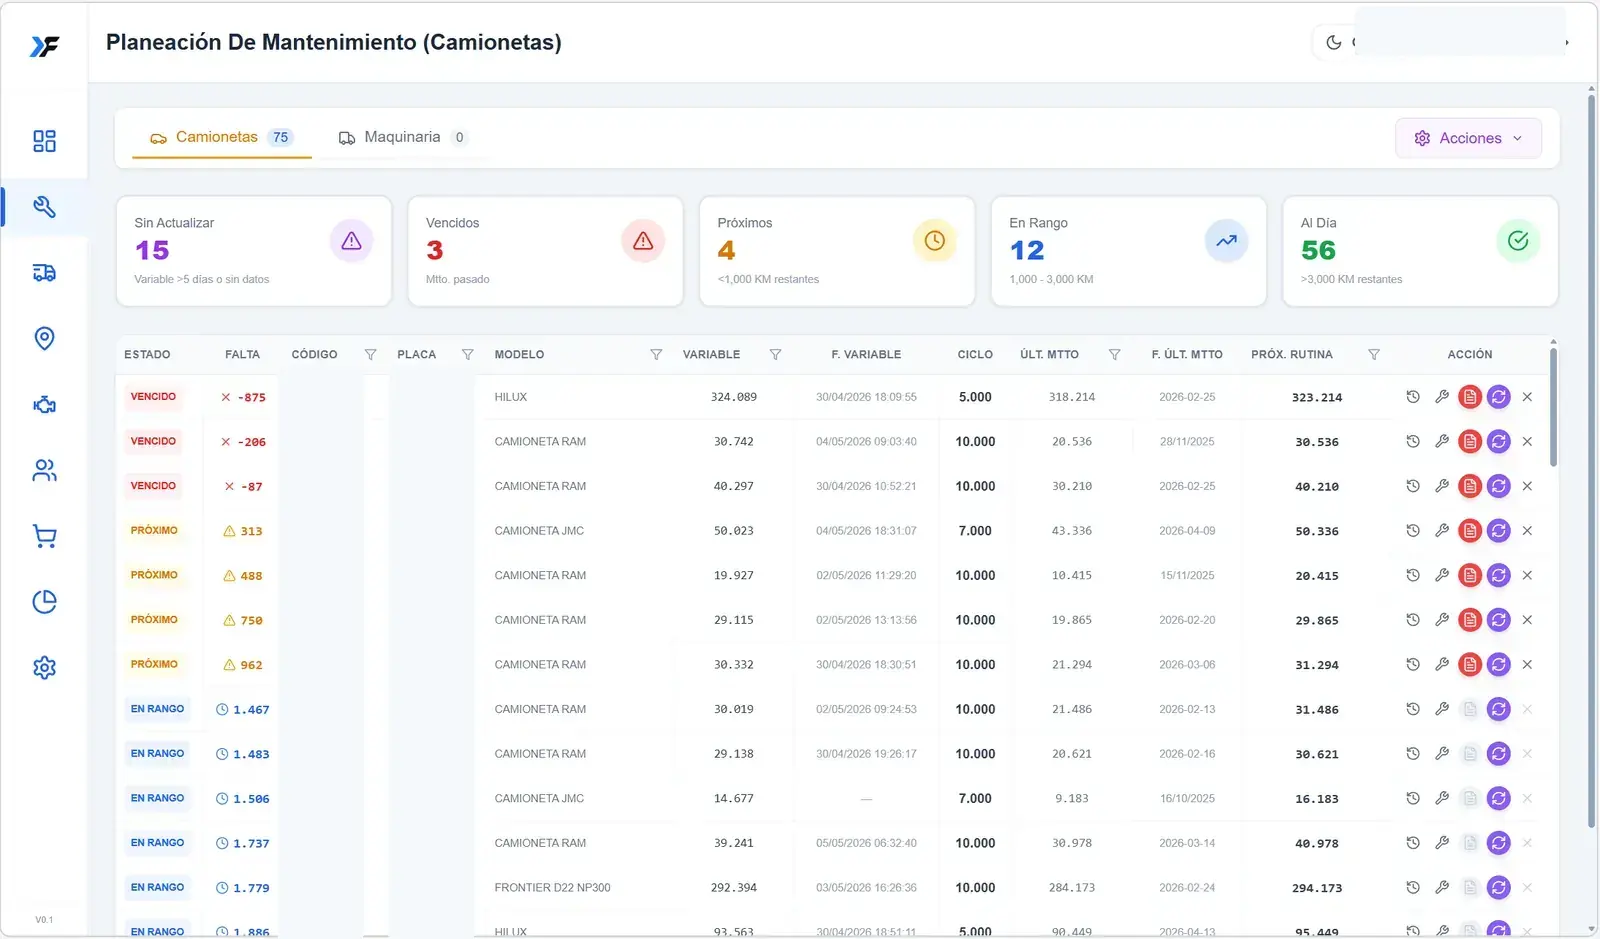Expand the user menu arrow top right
This screenshot has width=1600, height=939.
point(1566,42)
